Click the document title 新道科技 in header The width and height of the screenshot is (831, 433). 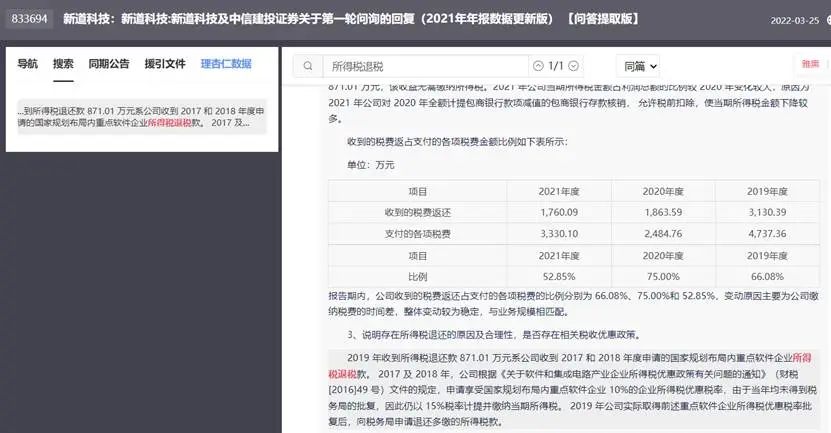tap(351, 19)
